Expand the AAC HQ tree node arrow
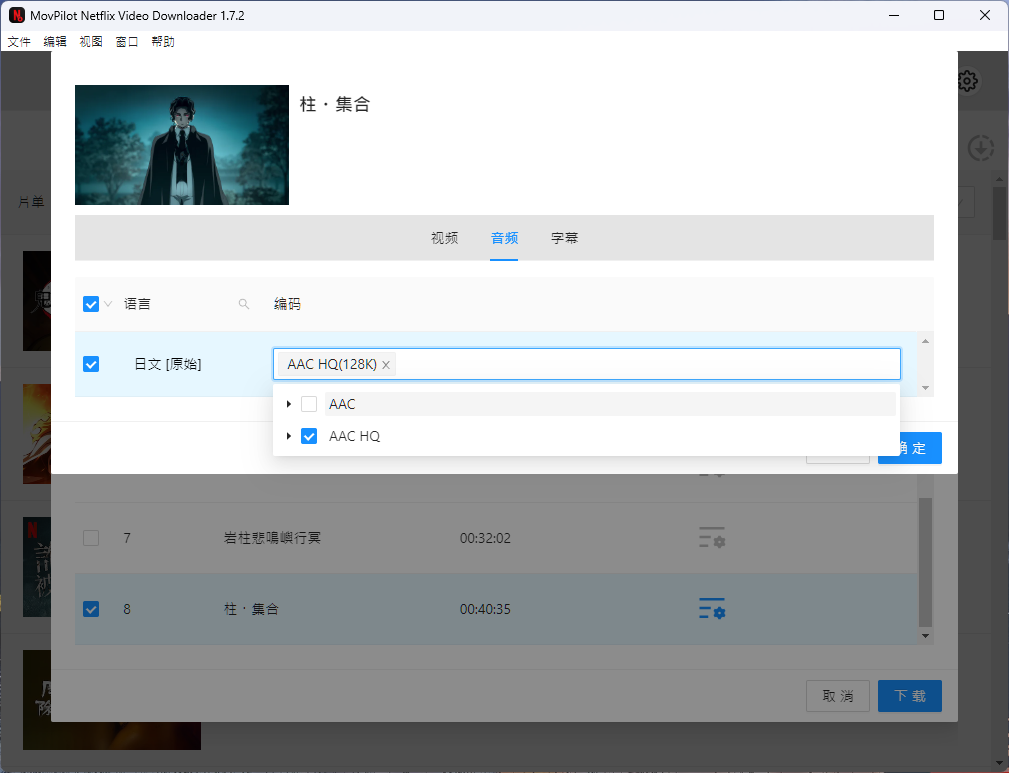This screenshot has width=1009, height=773. [289, 436]
